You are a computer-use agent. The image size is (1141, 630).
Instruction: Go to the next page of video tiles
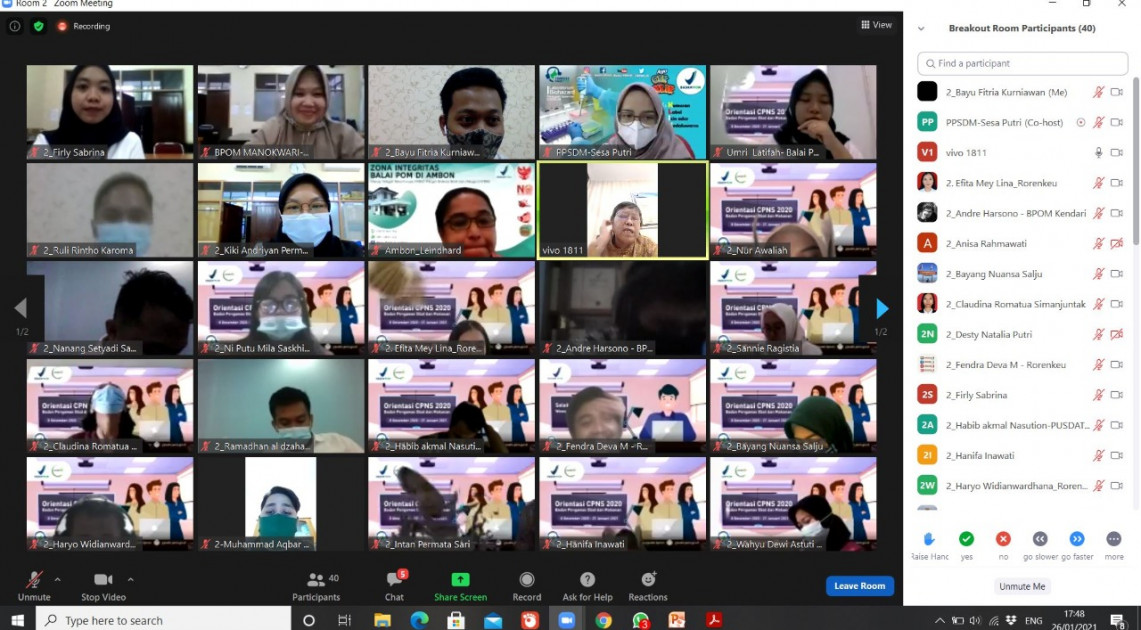[x=882, y=308]
